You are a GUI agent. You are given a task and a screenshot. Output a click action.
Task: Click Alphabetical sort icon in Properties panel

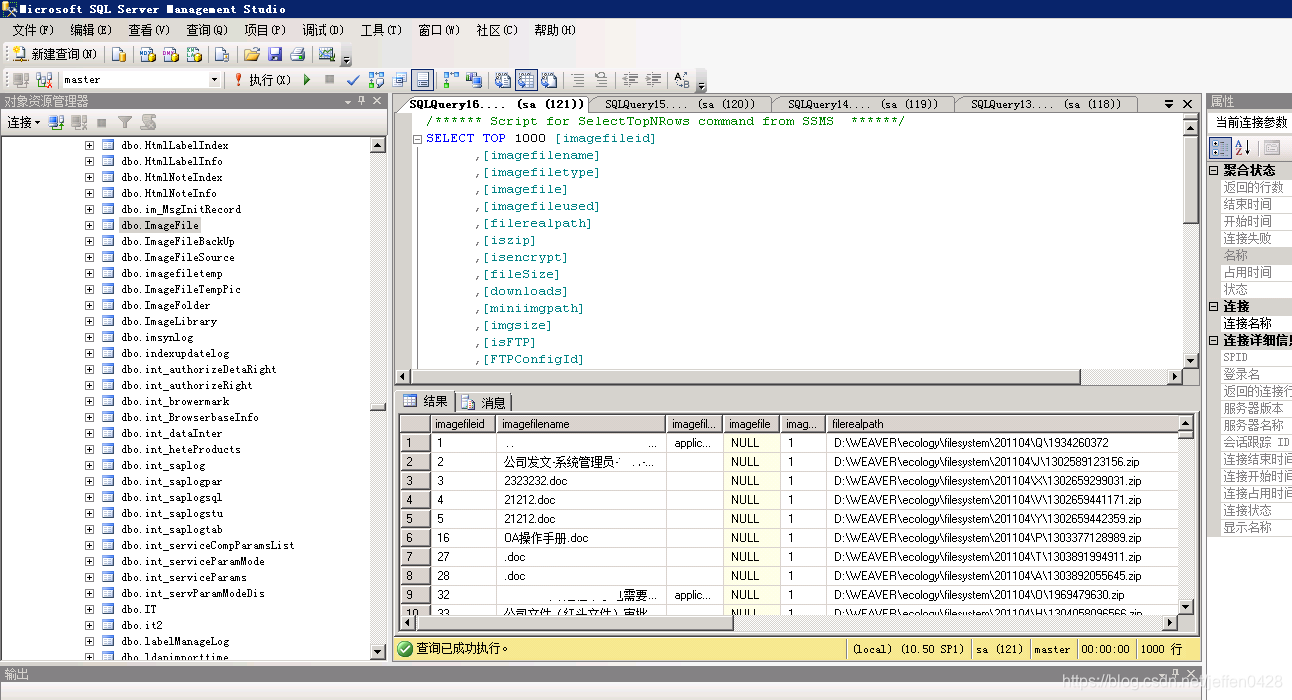(x=1242, y=148)
